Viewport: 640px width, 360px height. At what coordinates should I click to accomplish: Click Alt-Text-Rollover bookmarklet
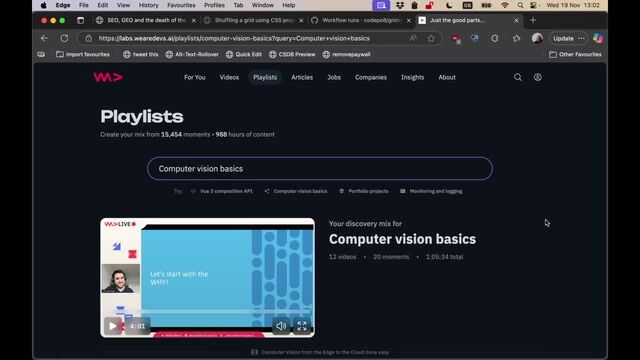coord(192,54)
